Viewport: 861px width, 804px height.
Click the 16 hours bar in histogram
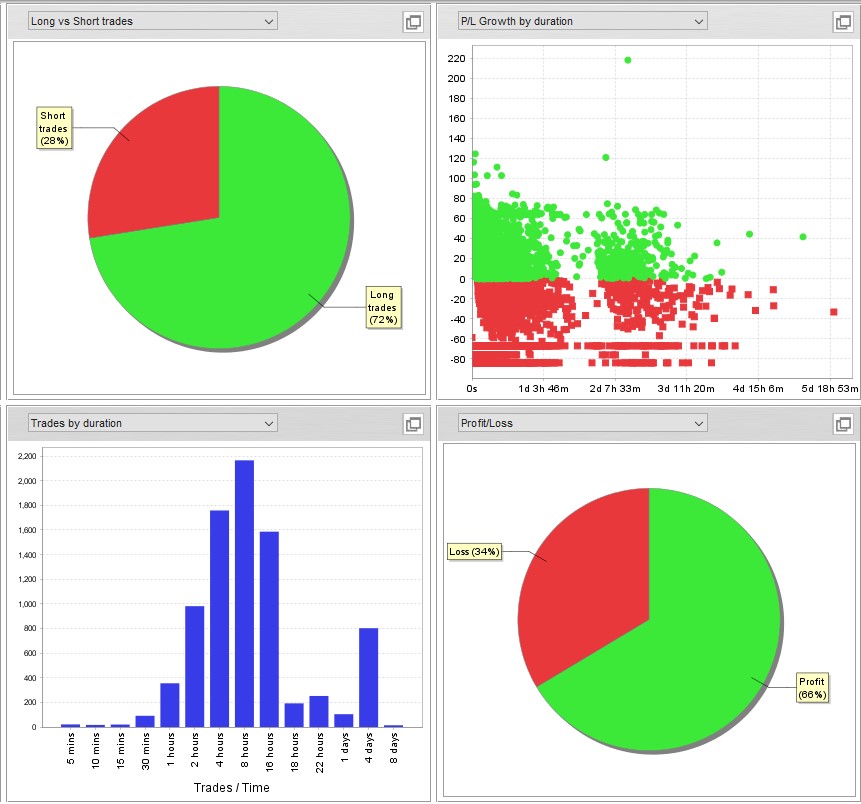click(269, 629)
